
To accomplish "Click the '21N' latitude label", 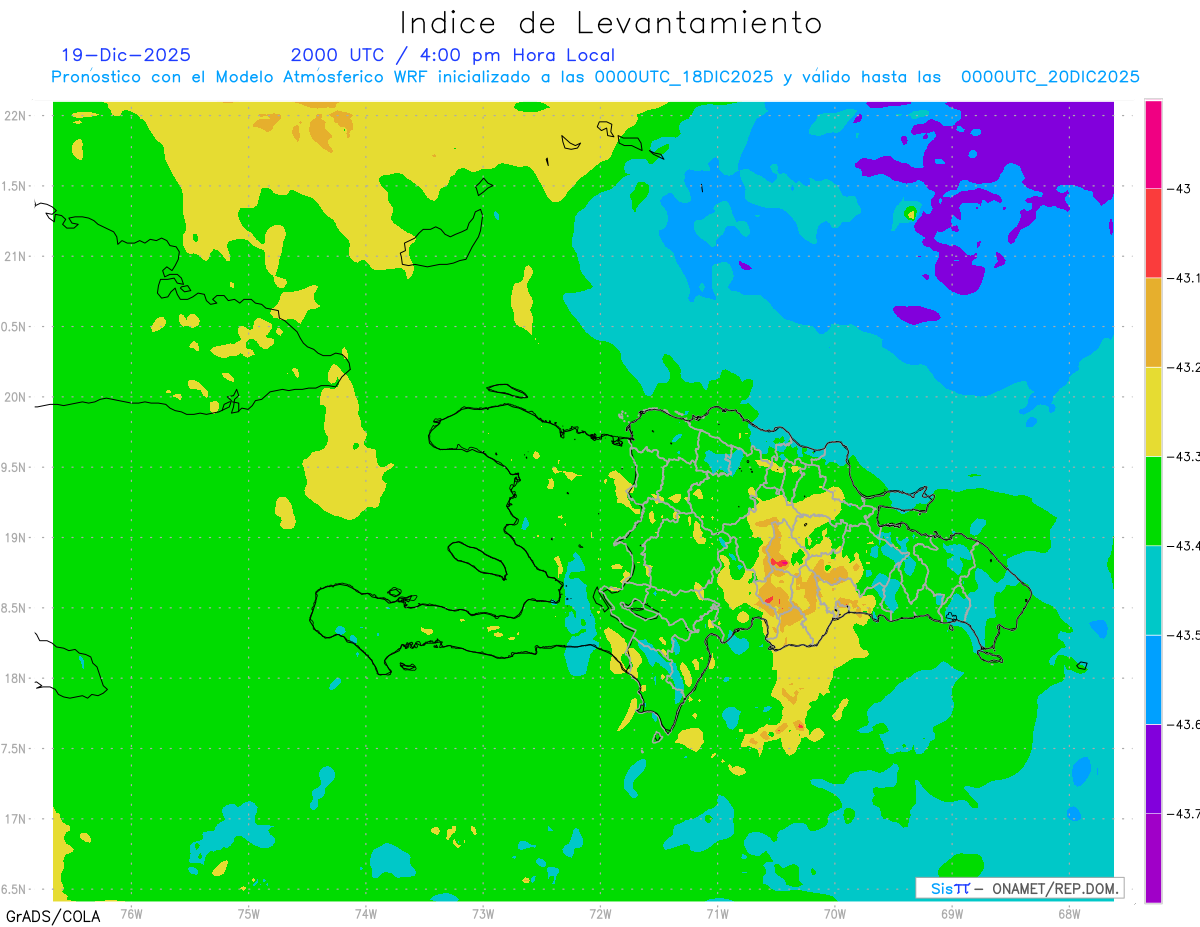I will (x=17, y=256).
